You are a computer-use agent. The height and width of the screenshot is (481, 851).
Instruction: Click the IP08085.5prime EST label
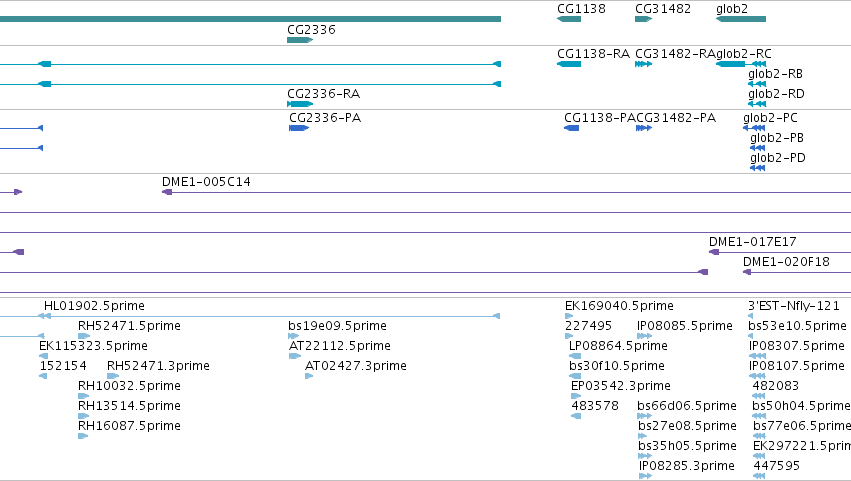pyautogui.click(x=685, y=326)
